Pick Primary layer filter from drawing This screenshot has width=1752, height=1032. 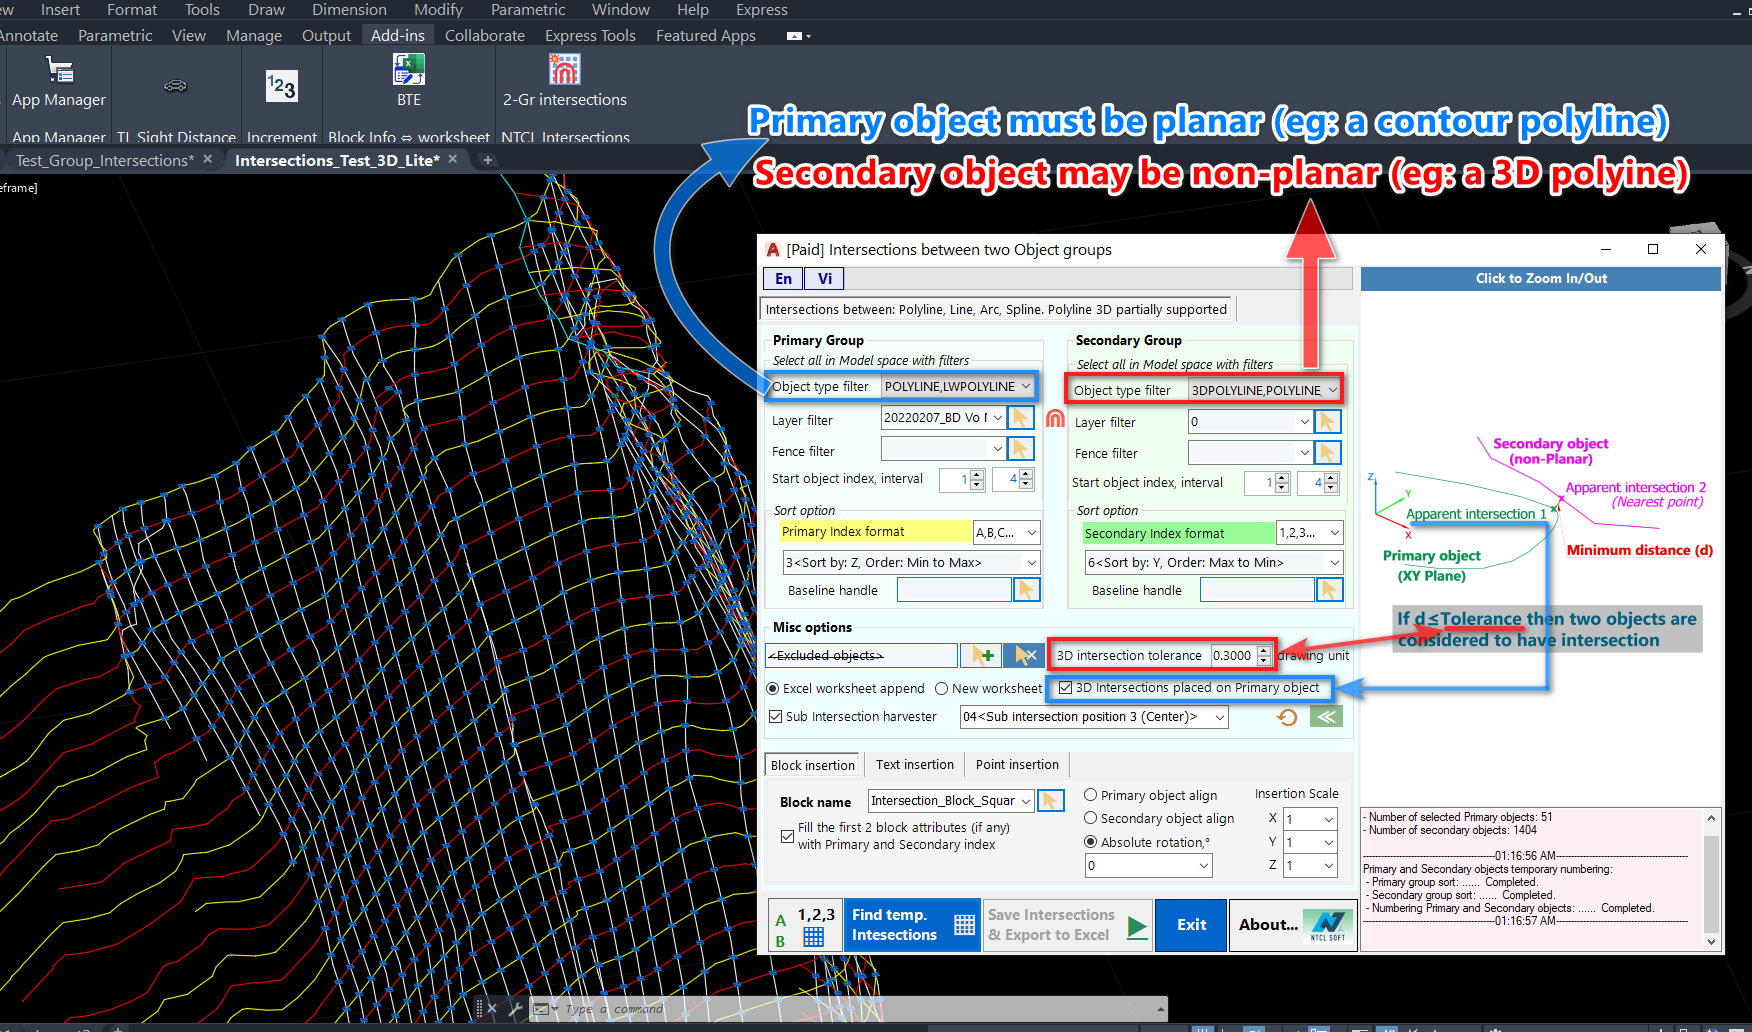[1020, 418]
